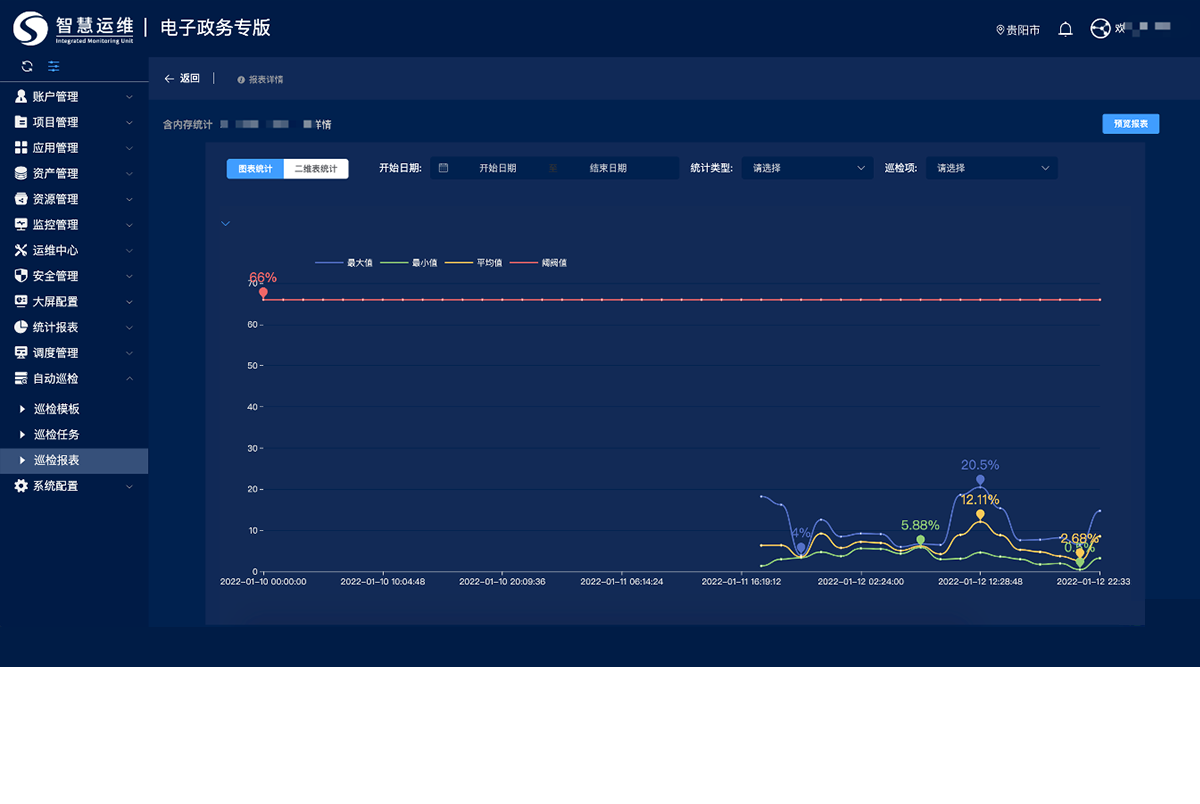Click the 系统配置 gear icon
The image size is (1200, 804).
click(21, 486)
